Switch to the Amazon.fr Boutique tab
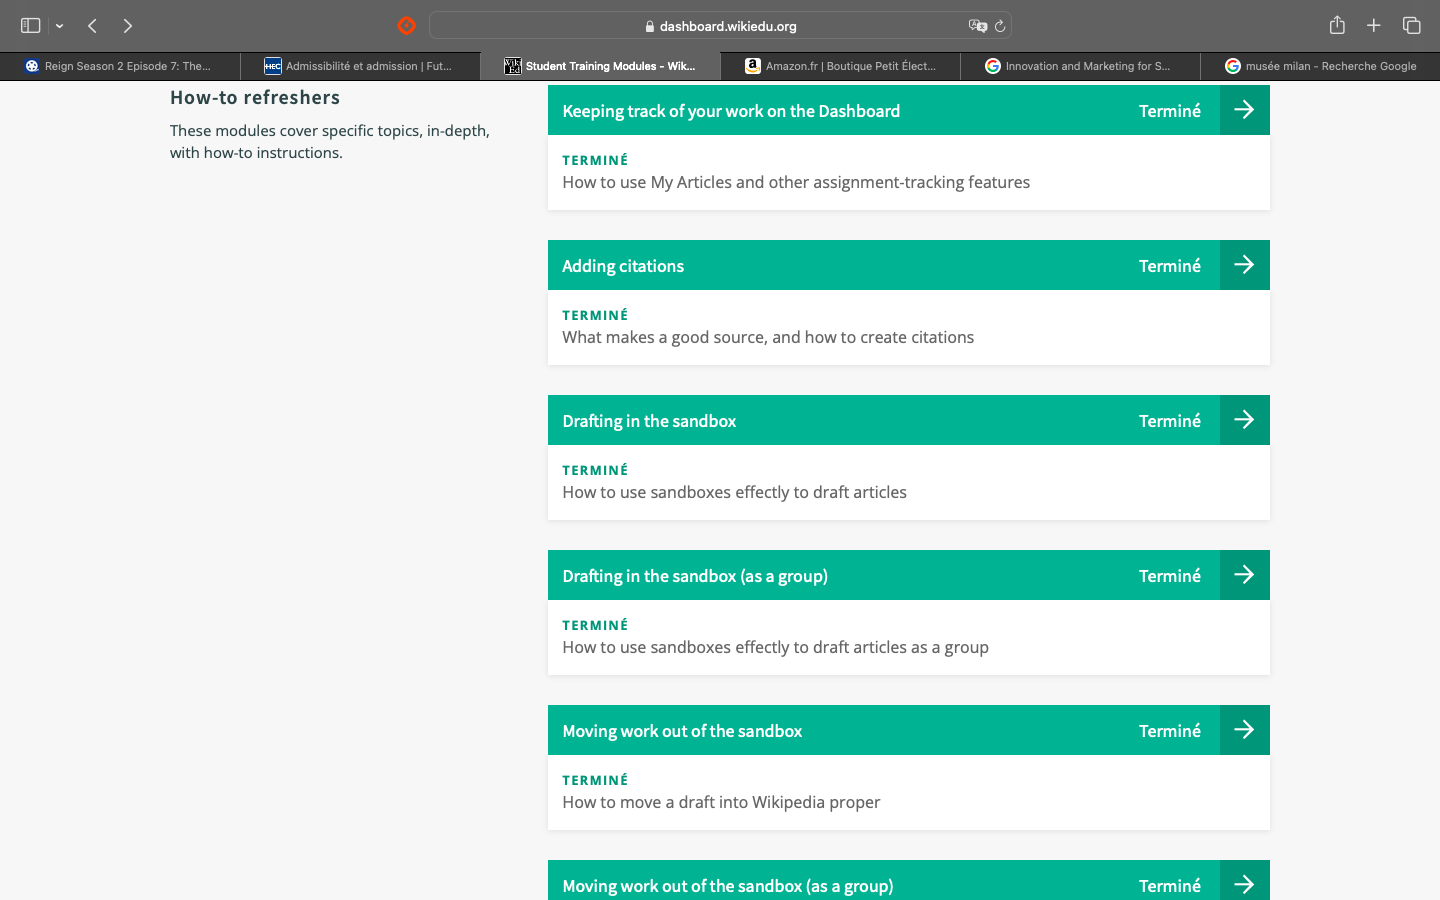The image size is (1440, 900). click(x=840, y=66)
